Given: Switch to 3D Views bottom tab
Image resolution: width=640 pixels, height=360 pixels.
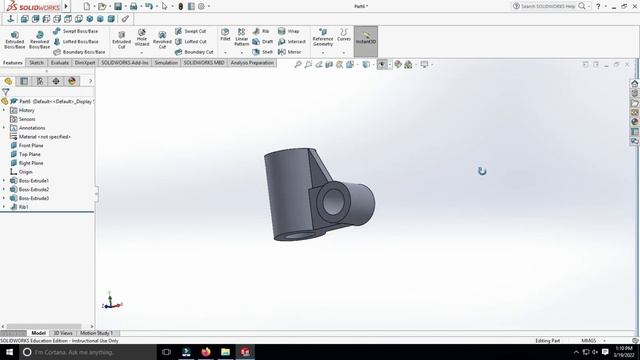Looking at the screenshot, I should 63,333.
